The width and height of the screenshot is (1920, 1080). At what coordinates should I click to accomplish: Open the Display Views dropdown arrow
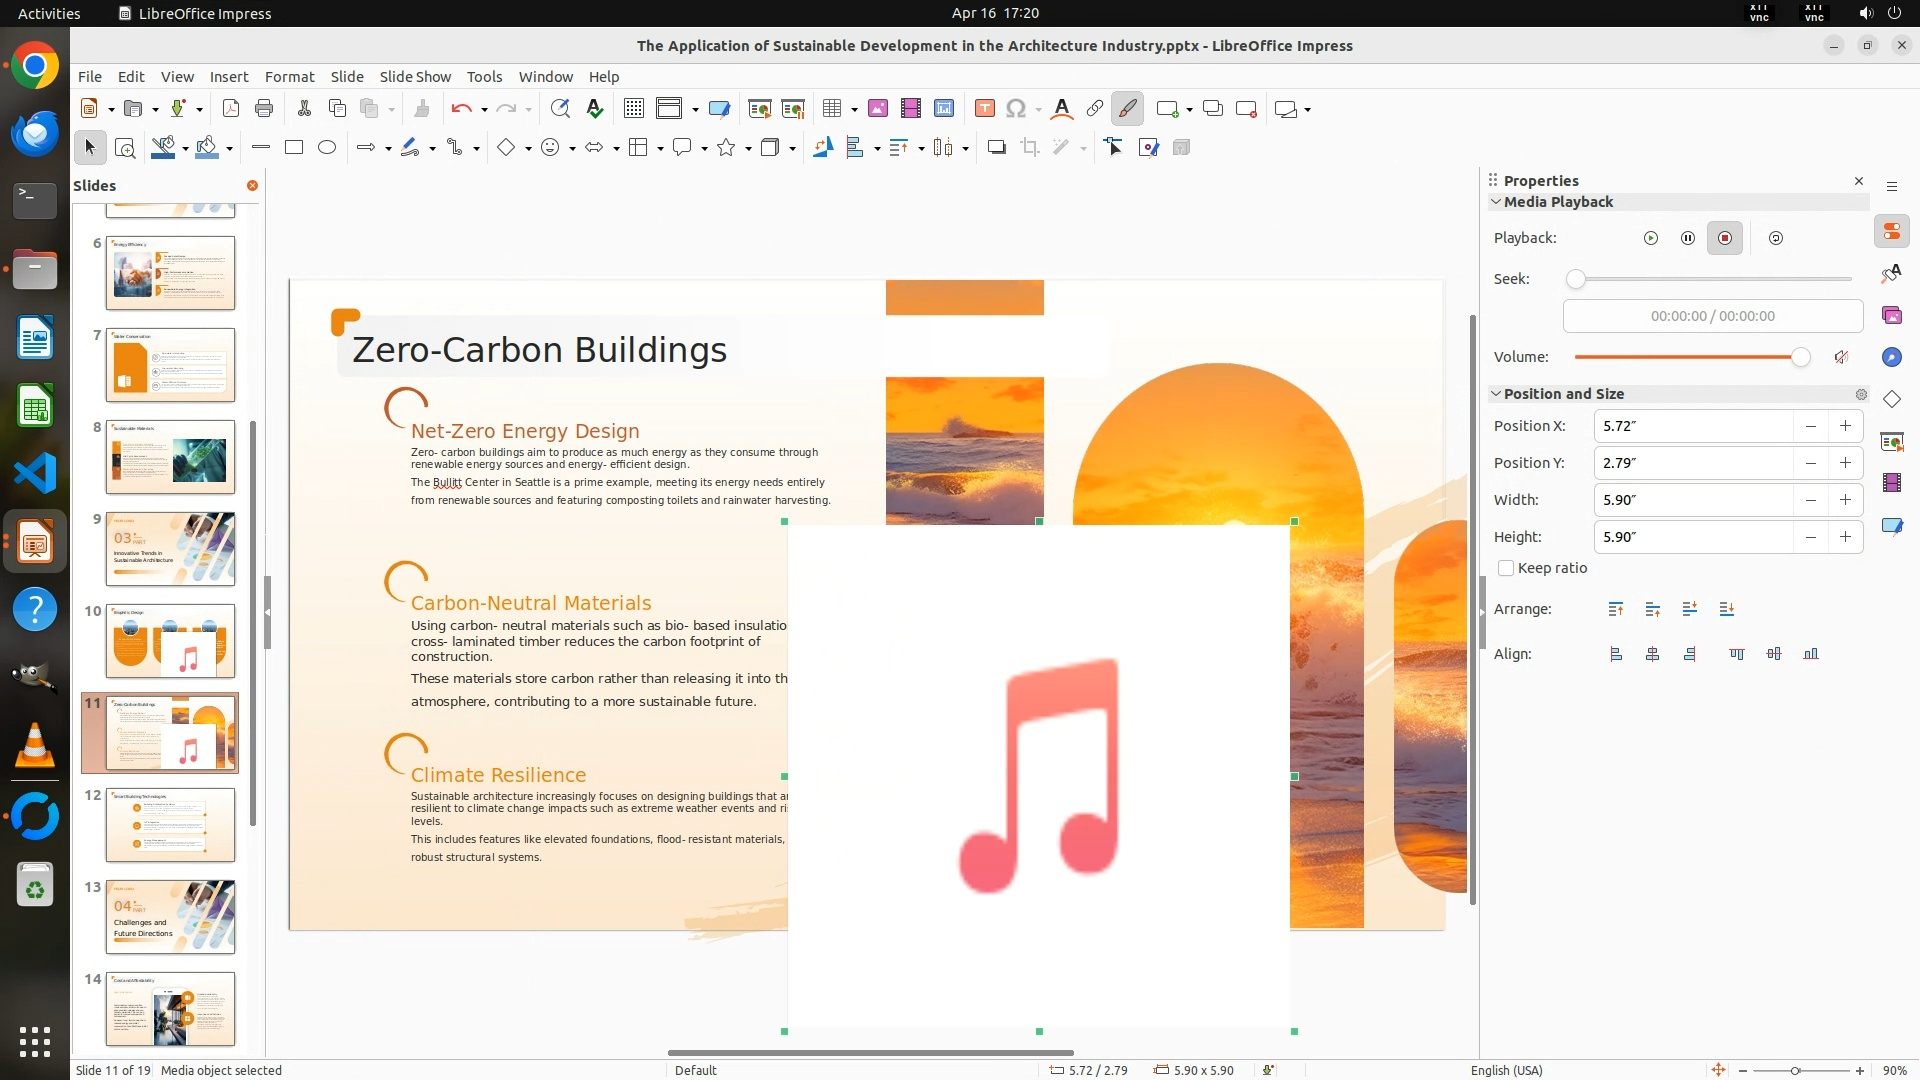[695, 109]
